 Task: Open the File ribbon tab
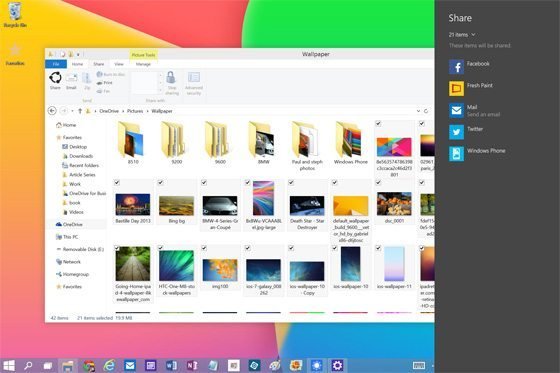[x=56, y=64]
